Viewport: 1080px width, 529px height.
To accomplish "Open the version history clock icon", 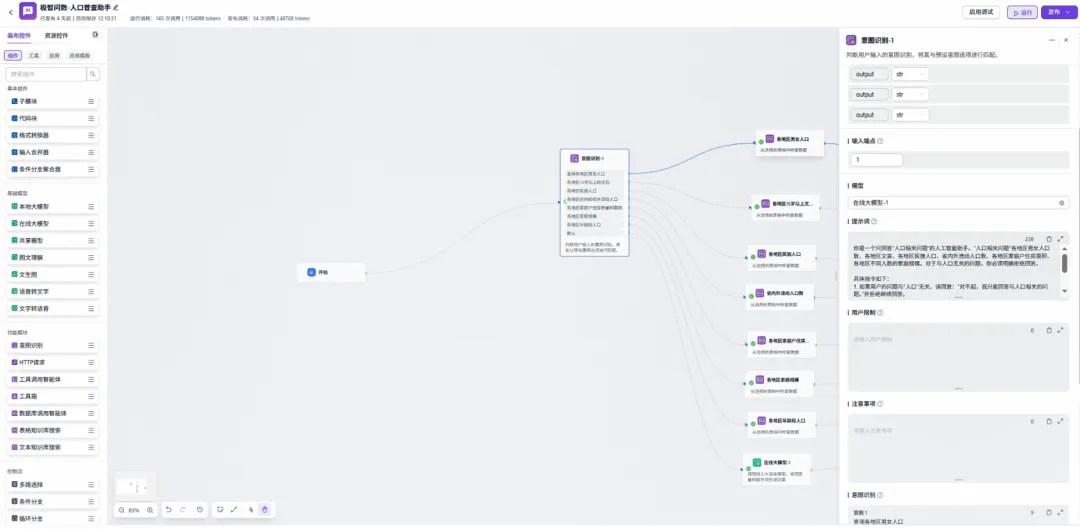I will pos(200,510).
